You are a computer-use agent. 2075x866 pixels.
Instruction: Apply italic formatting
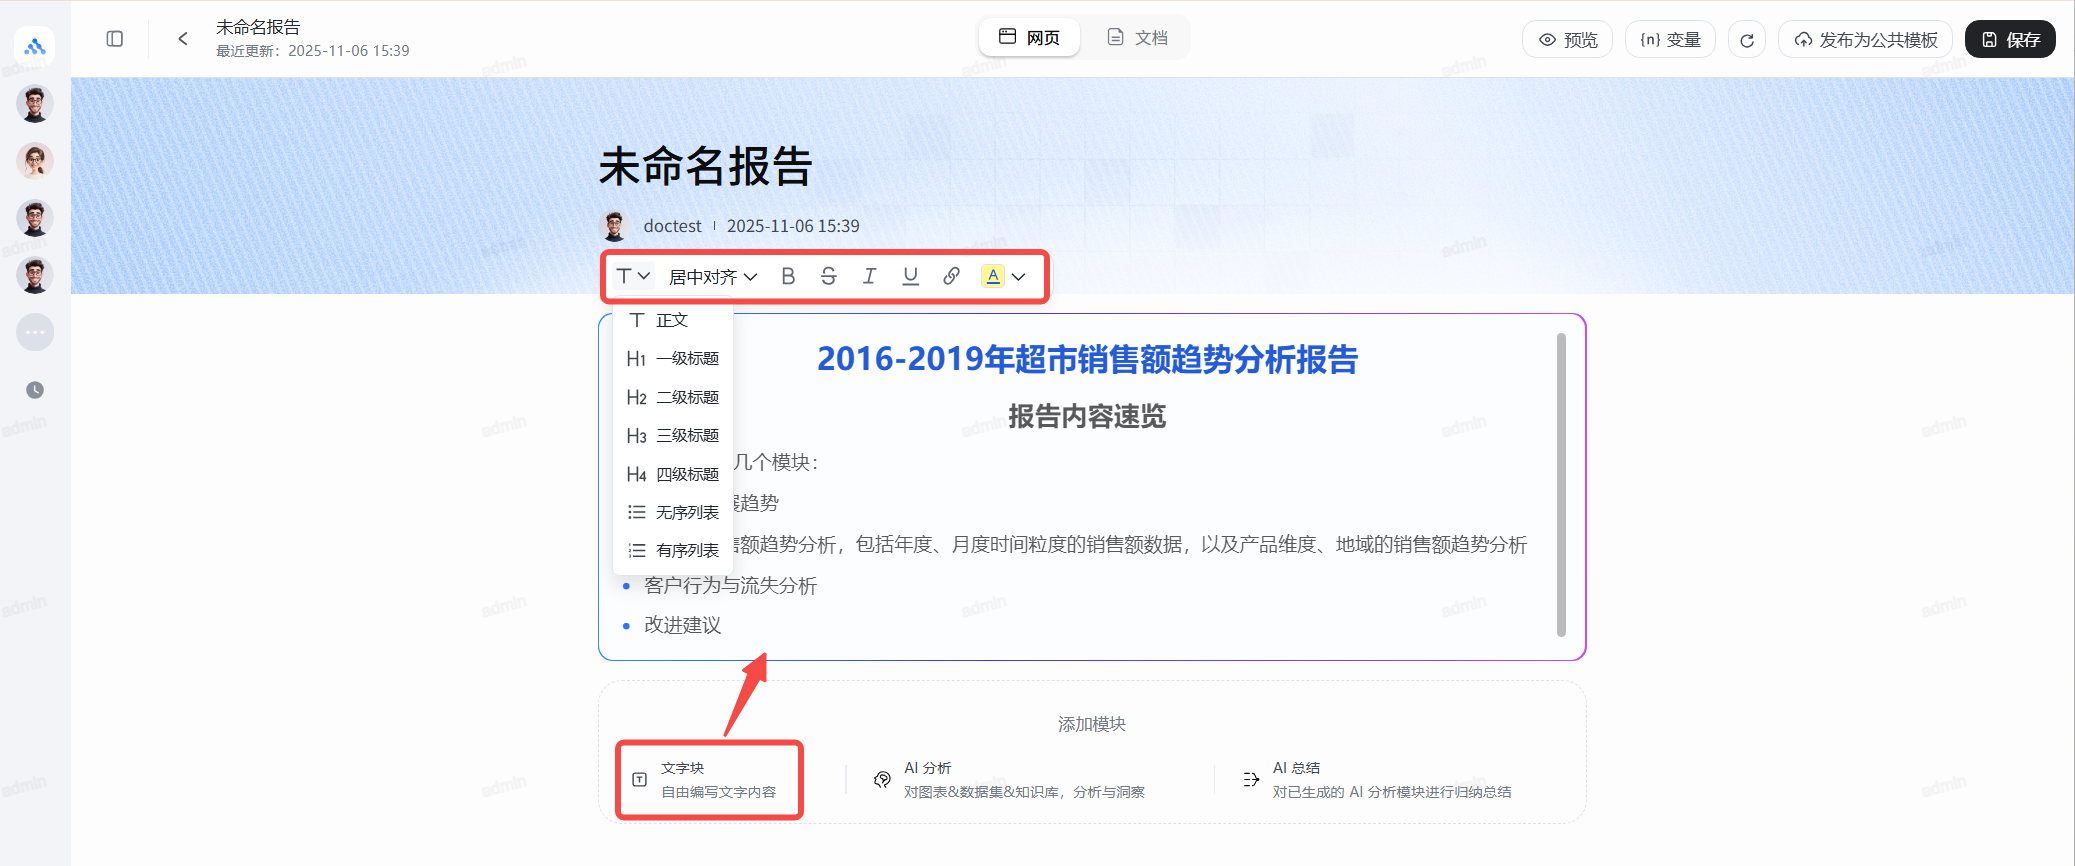coord(869,276)
